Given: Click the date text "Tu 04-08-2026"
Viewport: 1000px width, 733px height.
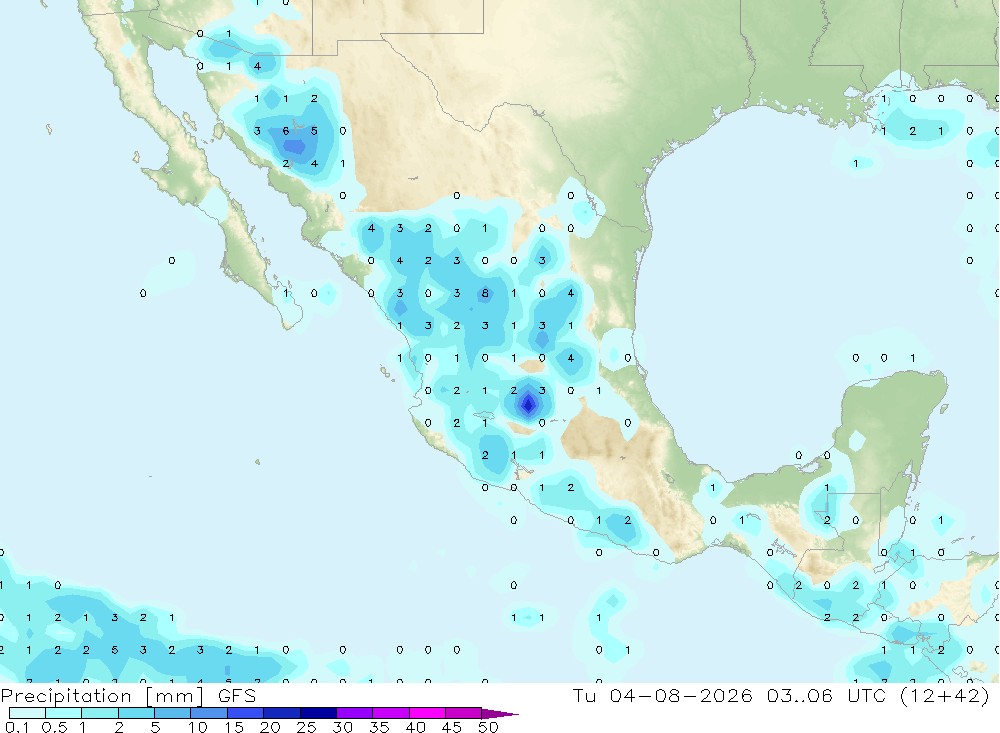Looking at the screenshot, I should pos(663,695).
